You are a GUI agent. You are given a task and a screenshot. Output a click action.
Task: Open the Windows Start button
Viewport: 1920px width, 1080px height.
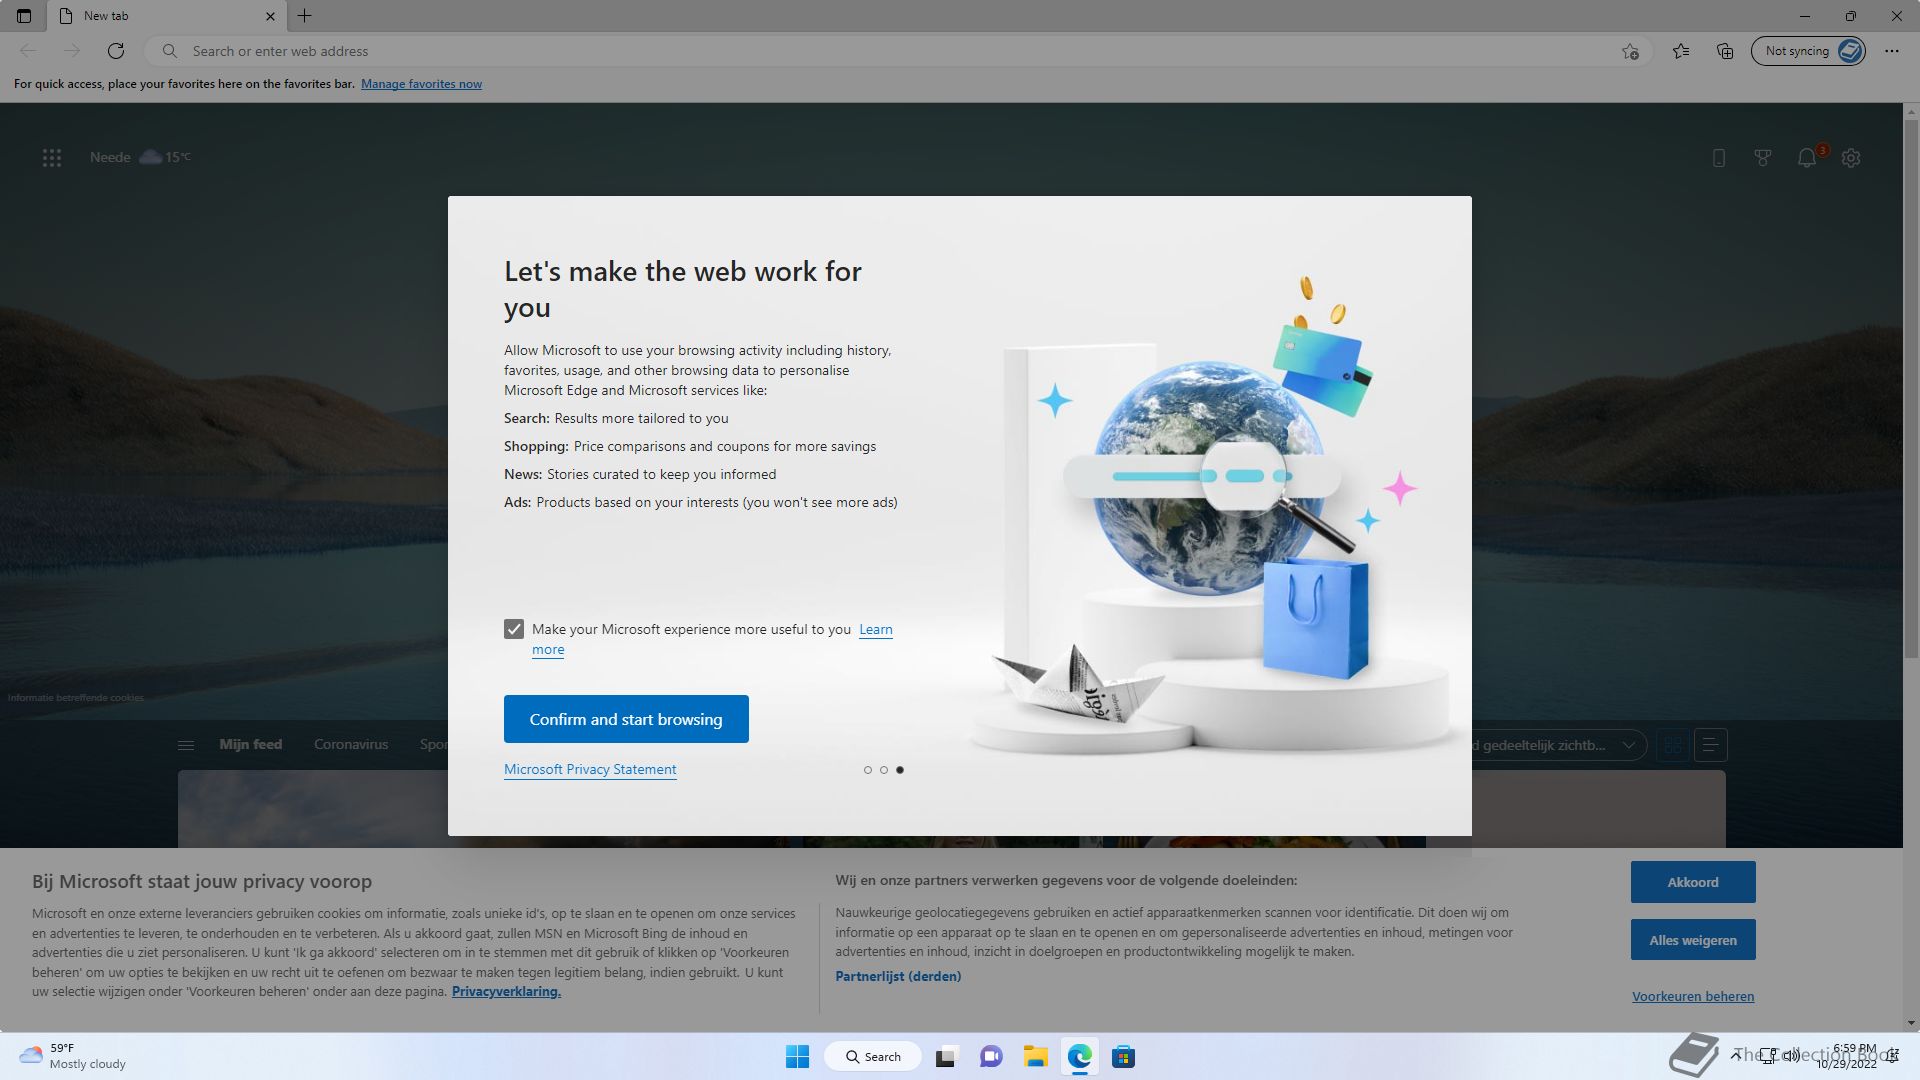[x=797, y=1057]
